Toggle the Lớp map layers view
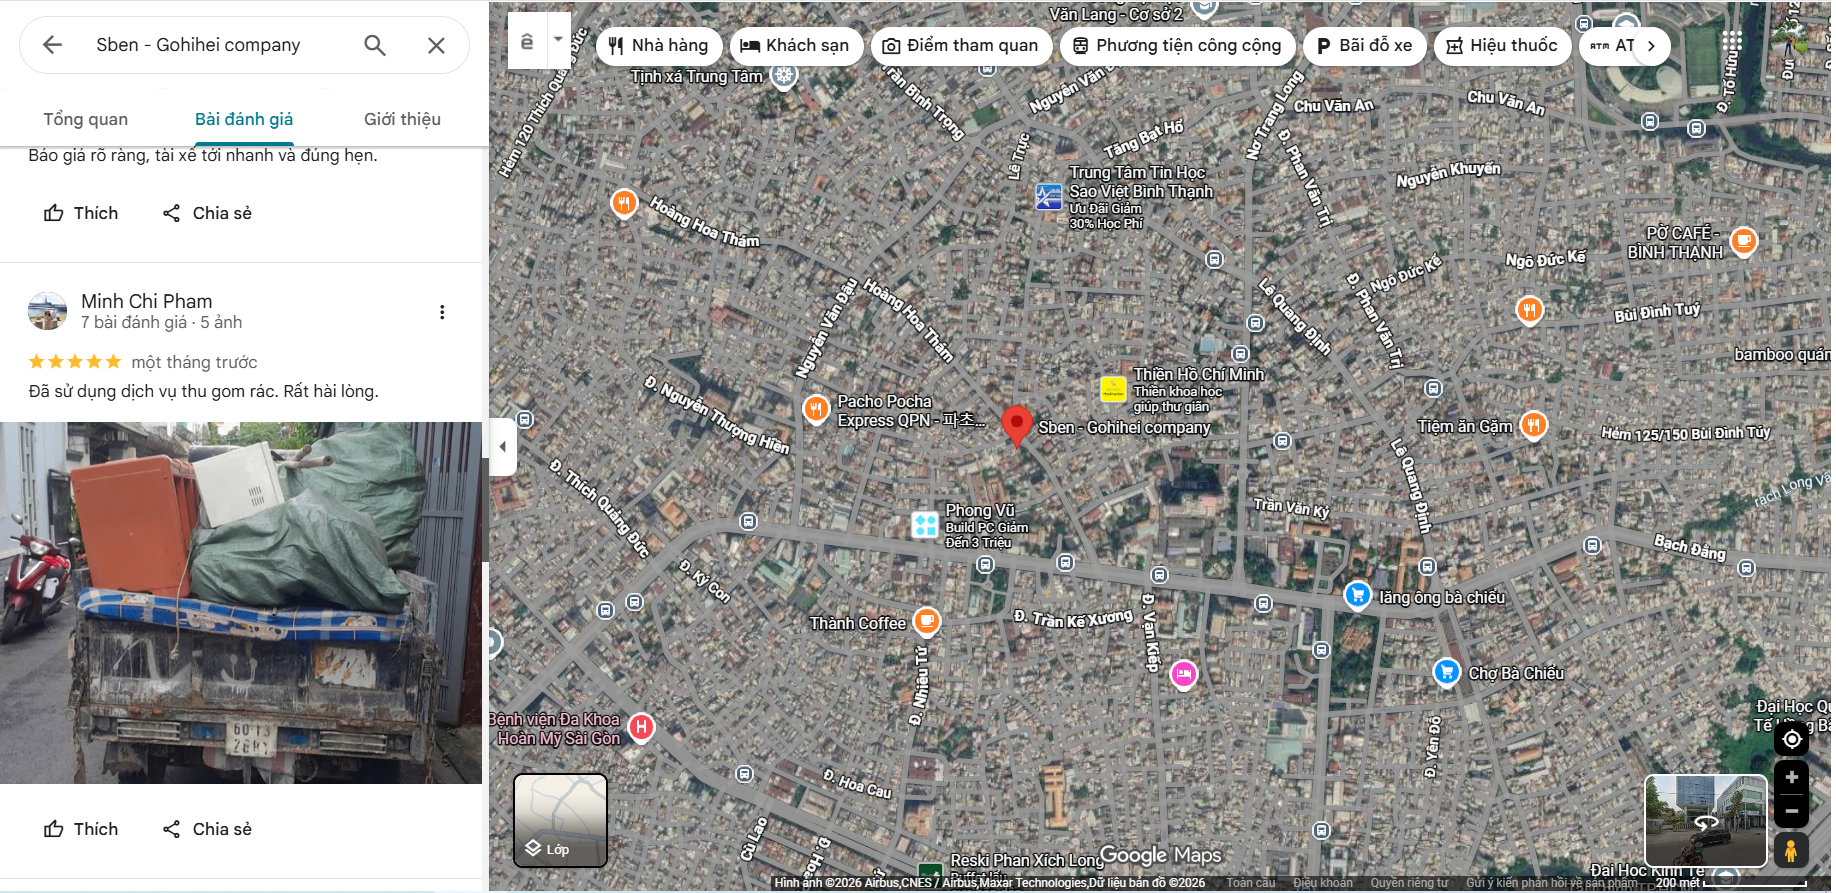The width and height of the screenshot is (1836, 893). pos(560,820)
